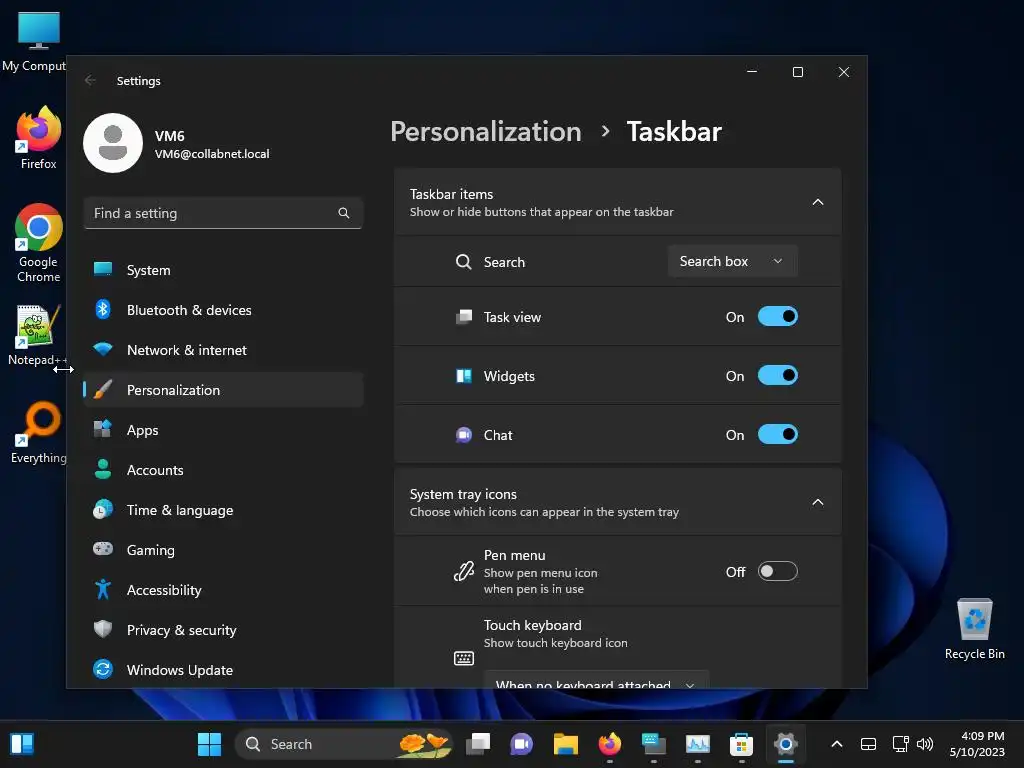Click the Task view row icon

pyautogui.click(x=464, y=317)
